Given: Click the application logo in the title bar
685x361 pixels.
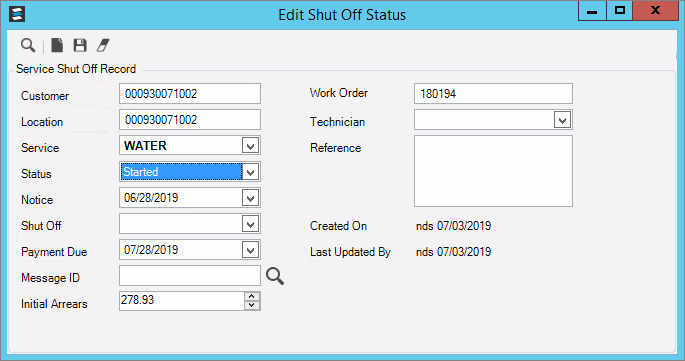Looking at the screenshot, I should click(x=17, y=14).
